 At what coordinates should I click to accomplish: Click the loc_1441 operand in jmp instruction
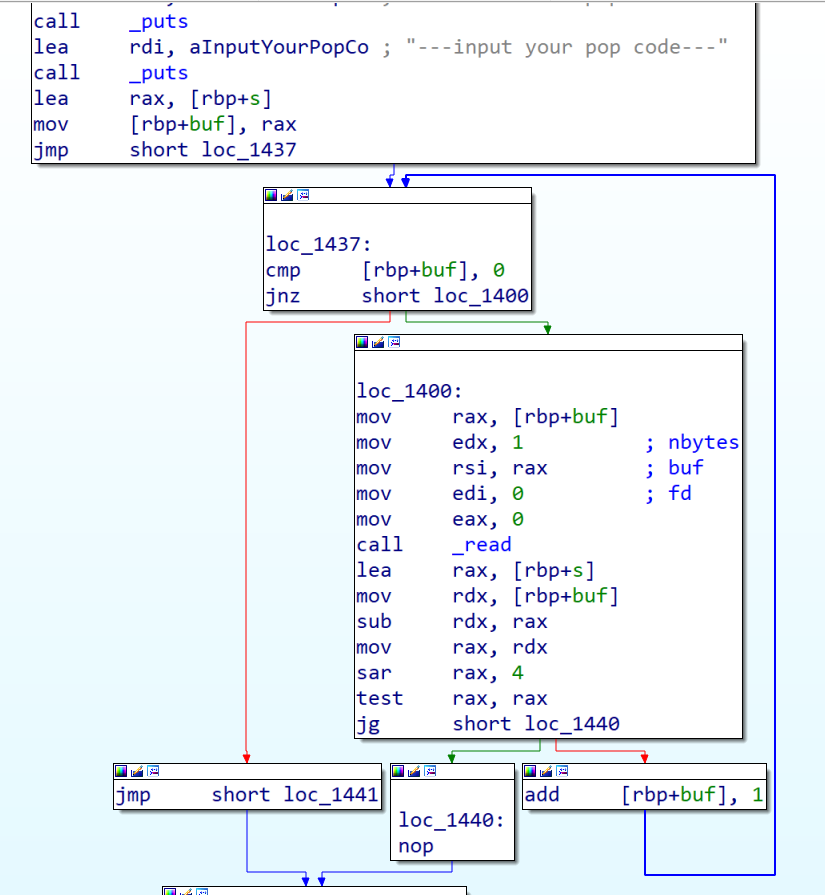tap(330, 795)
